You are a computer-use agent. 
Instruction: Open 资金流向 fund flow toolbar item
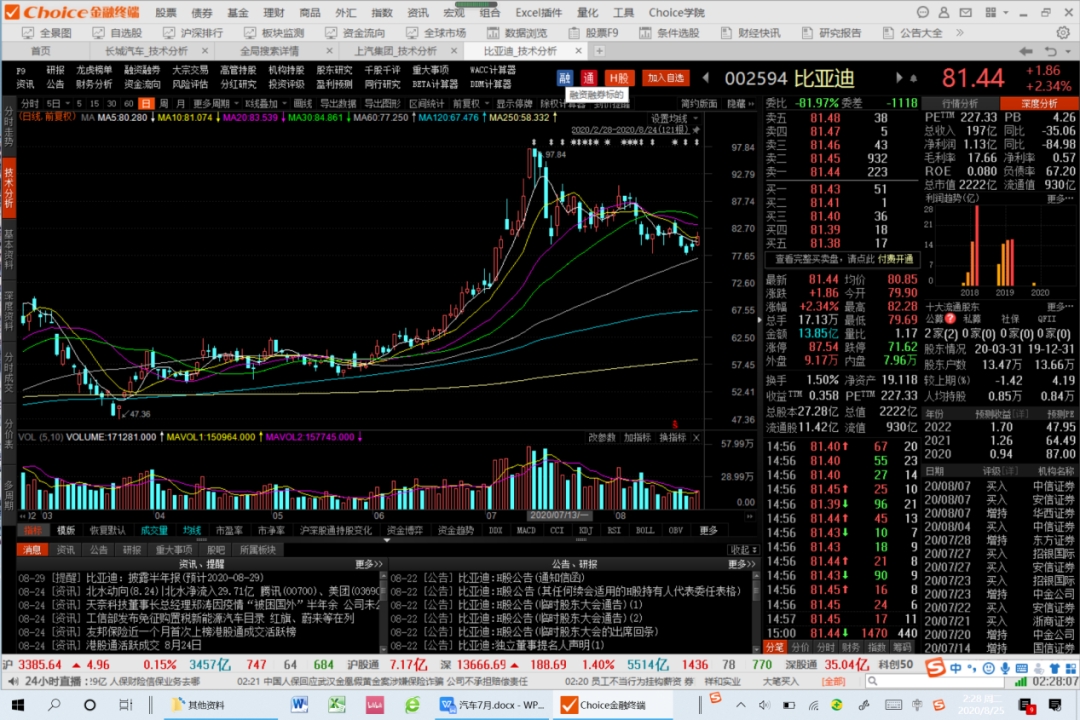point(355,32)
